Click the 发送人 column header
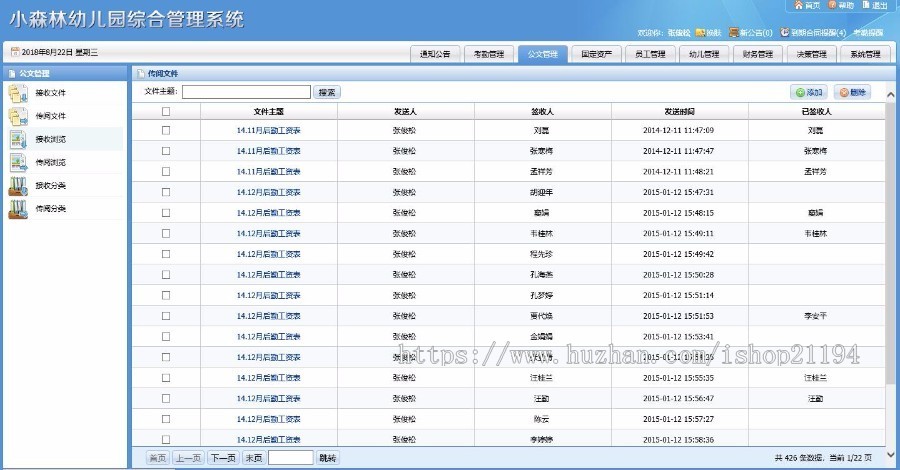The height and width of the screenshot is (470, 900). [x=405, y=111]
